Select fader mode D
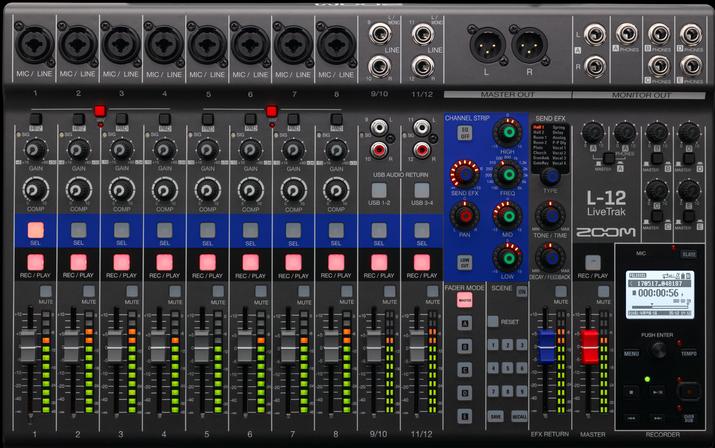The width and height of the screenshot is (715, 448). point(465,393)
